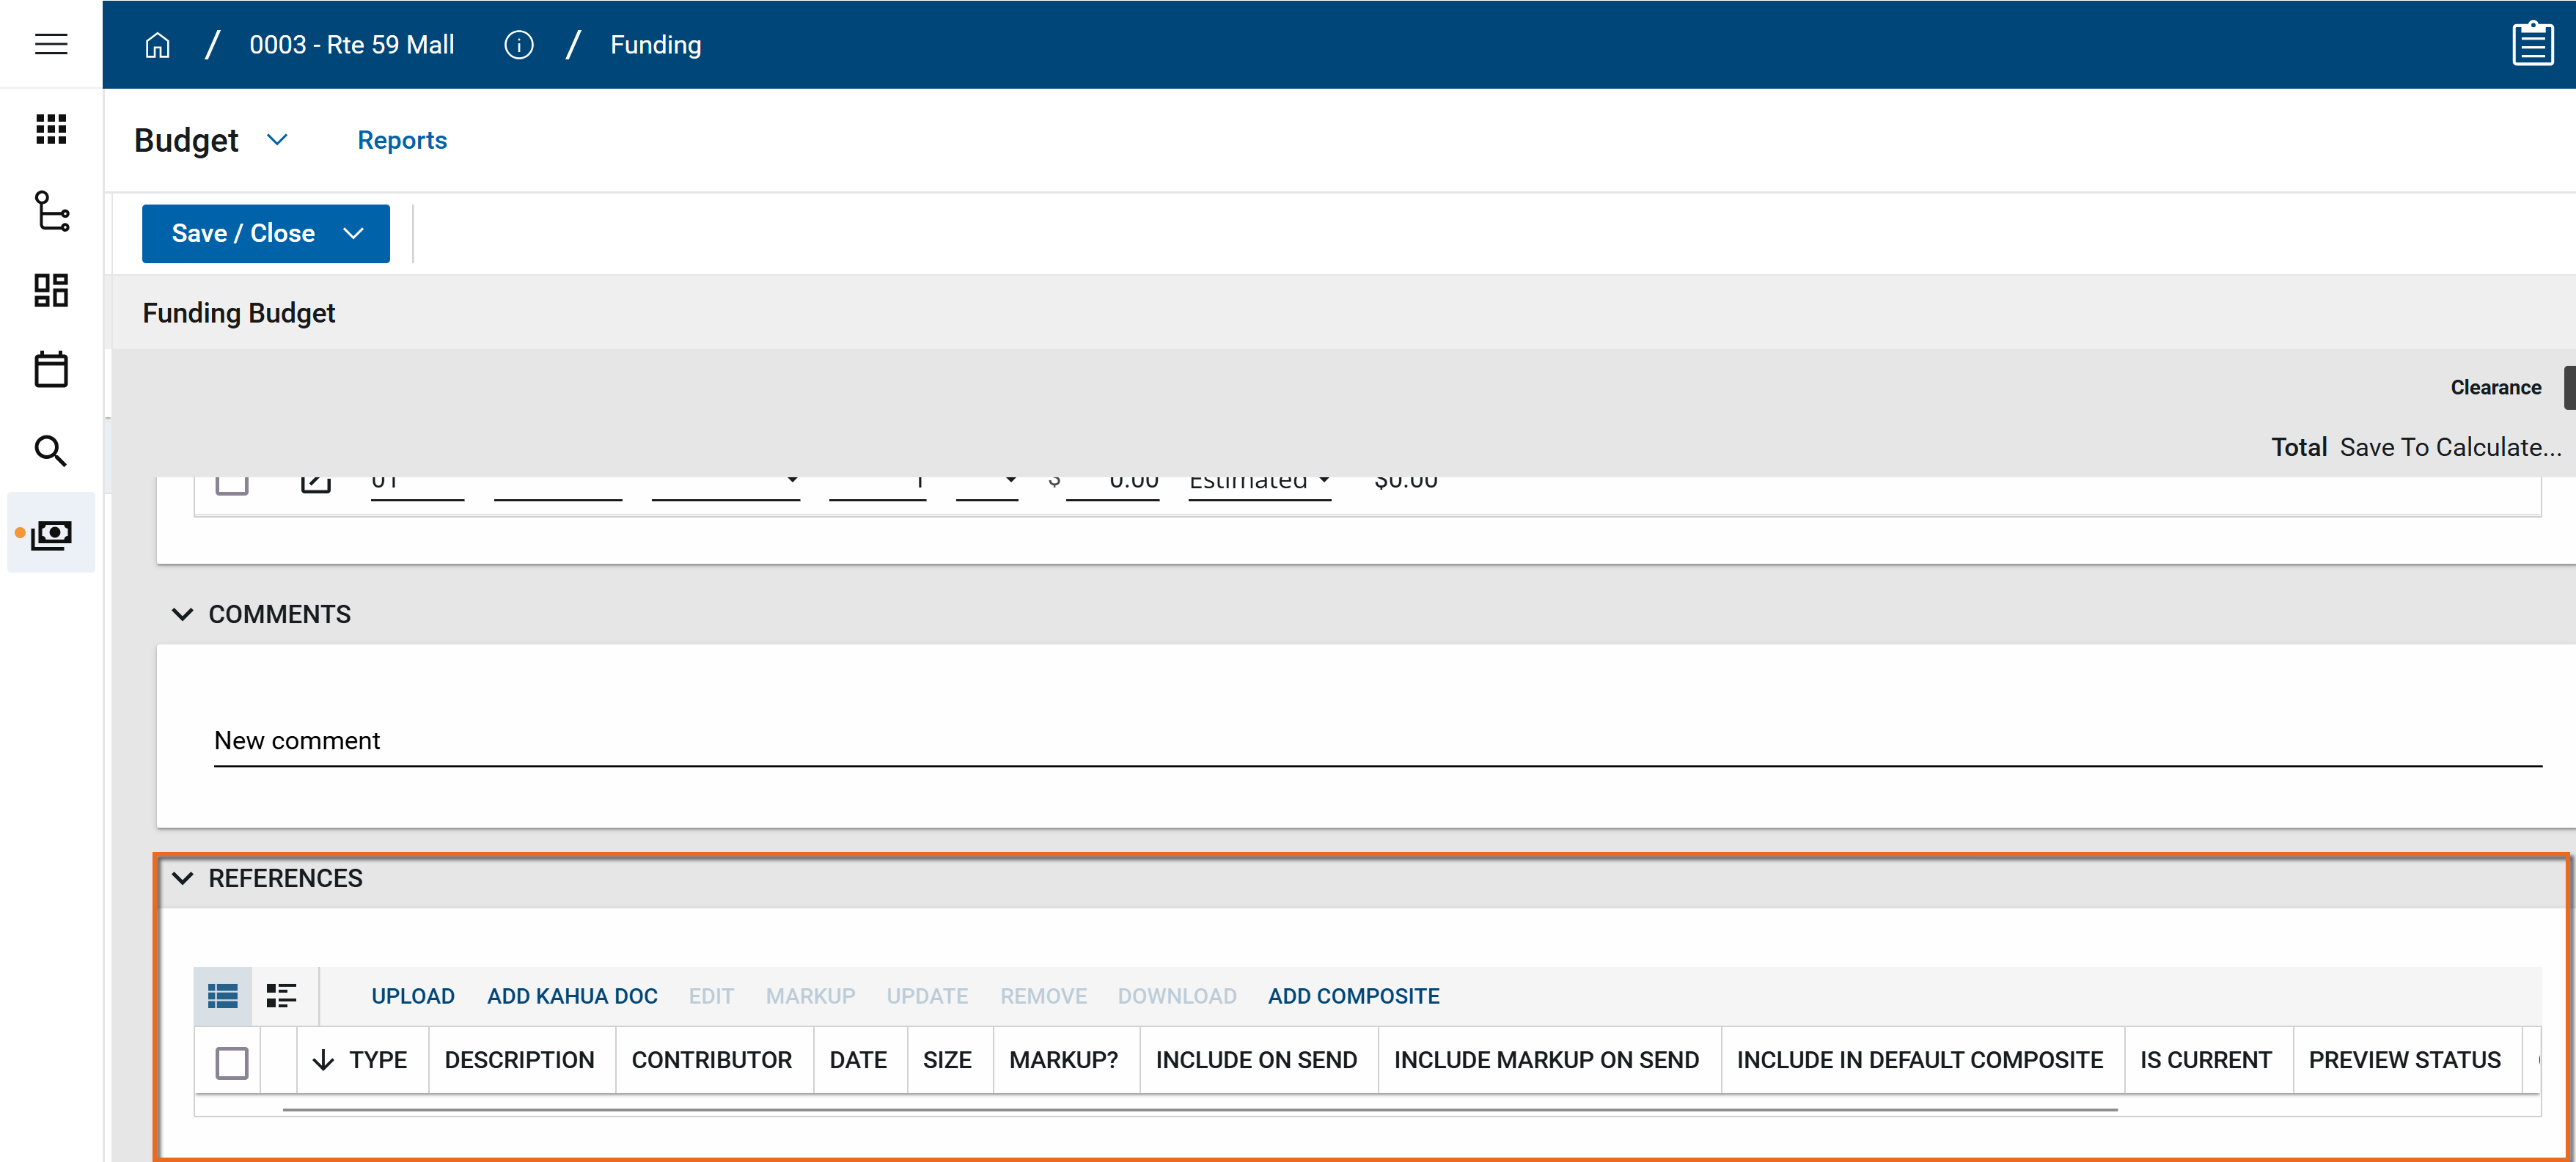Switch references to grouped list view
The height and width of the screenshot is (1162, 2576).
tap(281, 995)
